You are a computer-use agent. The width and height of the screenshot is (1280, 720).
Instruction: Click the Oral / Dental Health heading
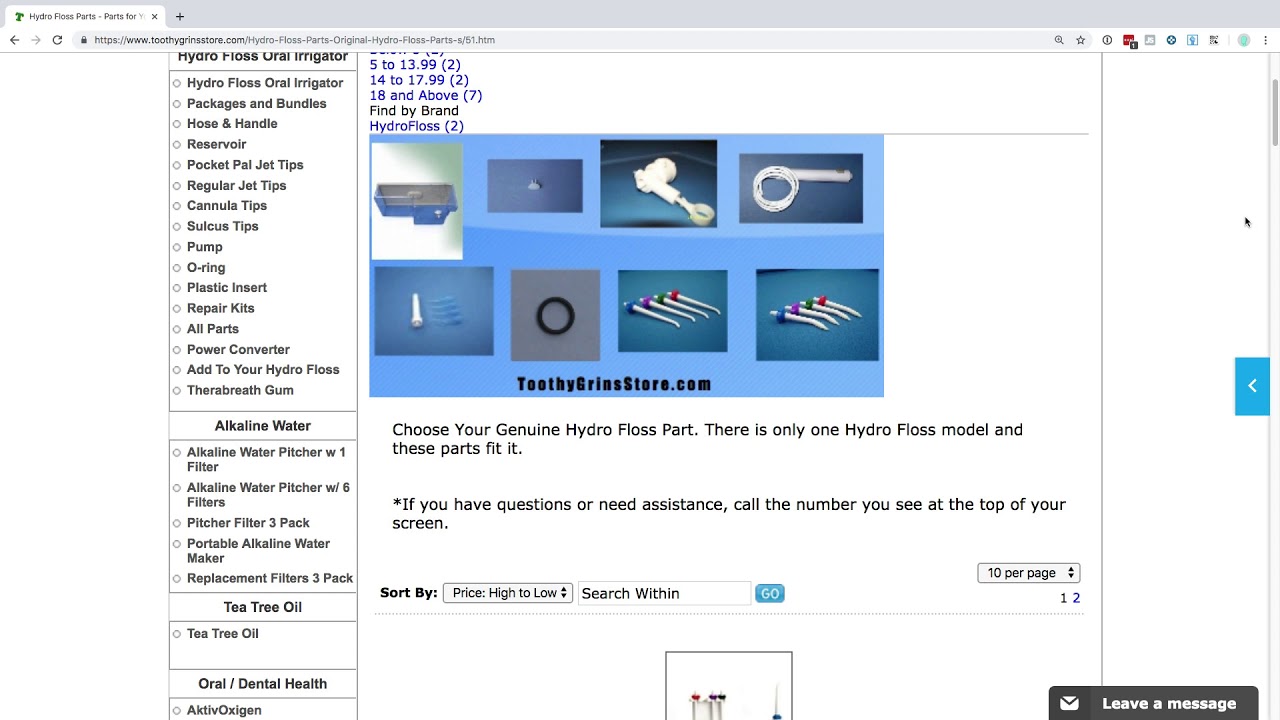pos(262,684)
